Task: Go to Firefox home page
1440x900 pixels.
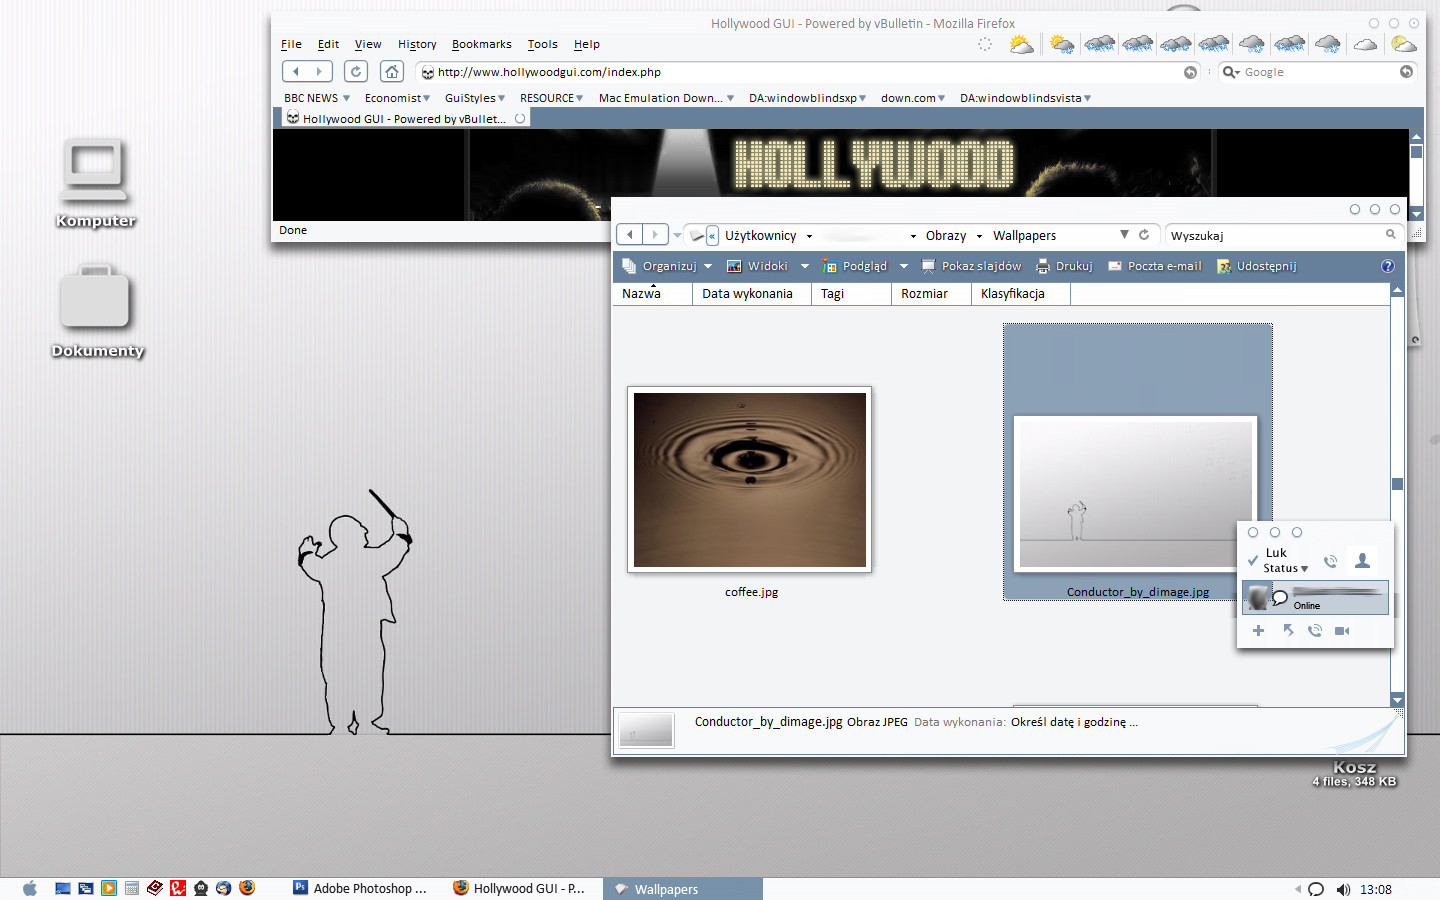Action: [x=392, y=72]
